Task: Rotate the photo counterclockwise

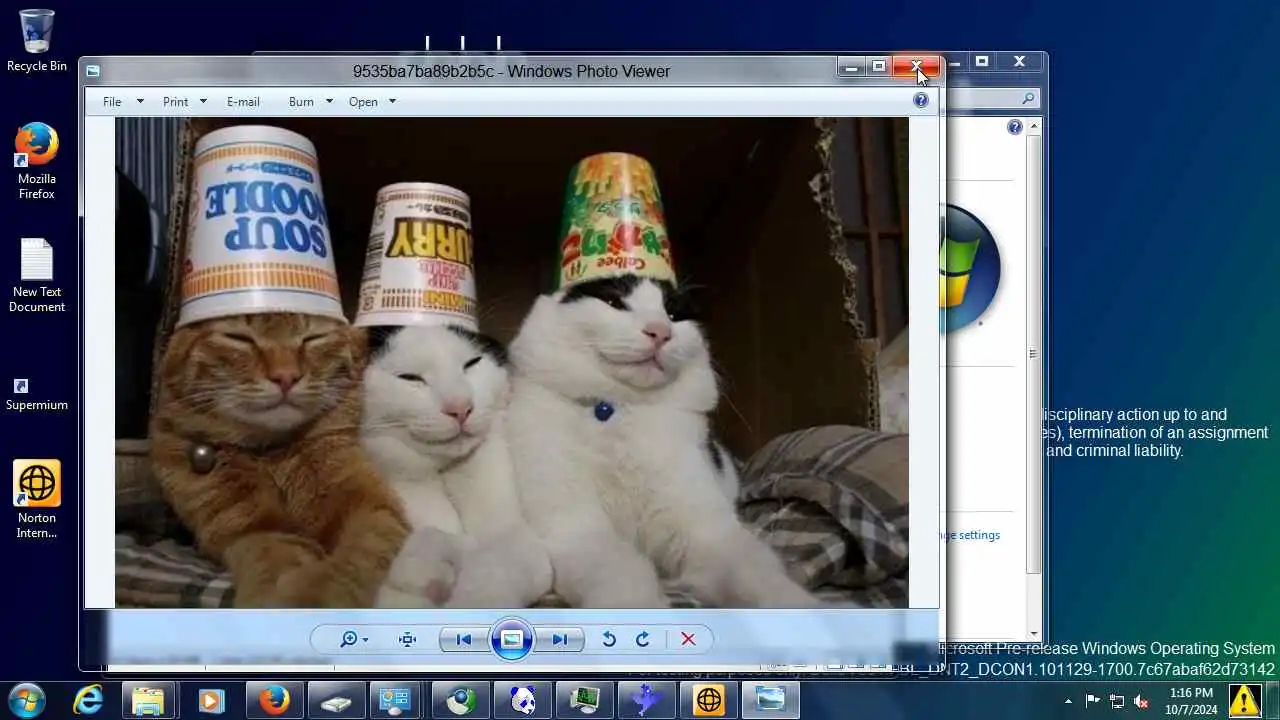Action: [x=608, y=639]
